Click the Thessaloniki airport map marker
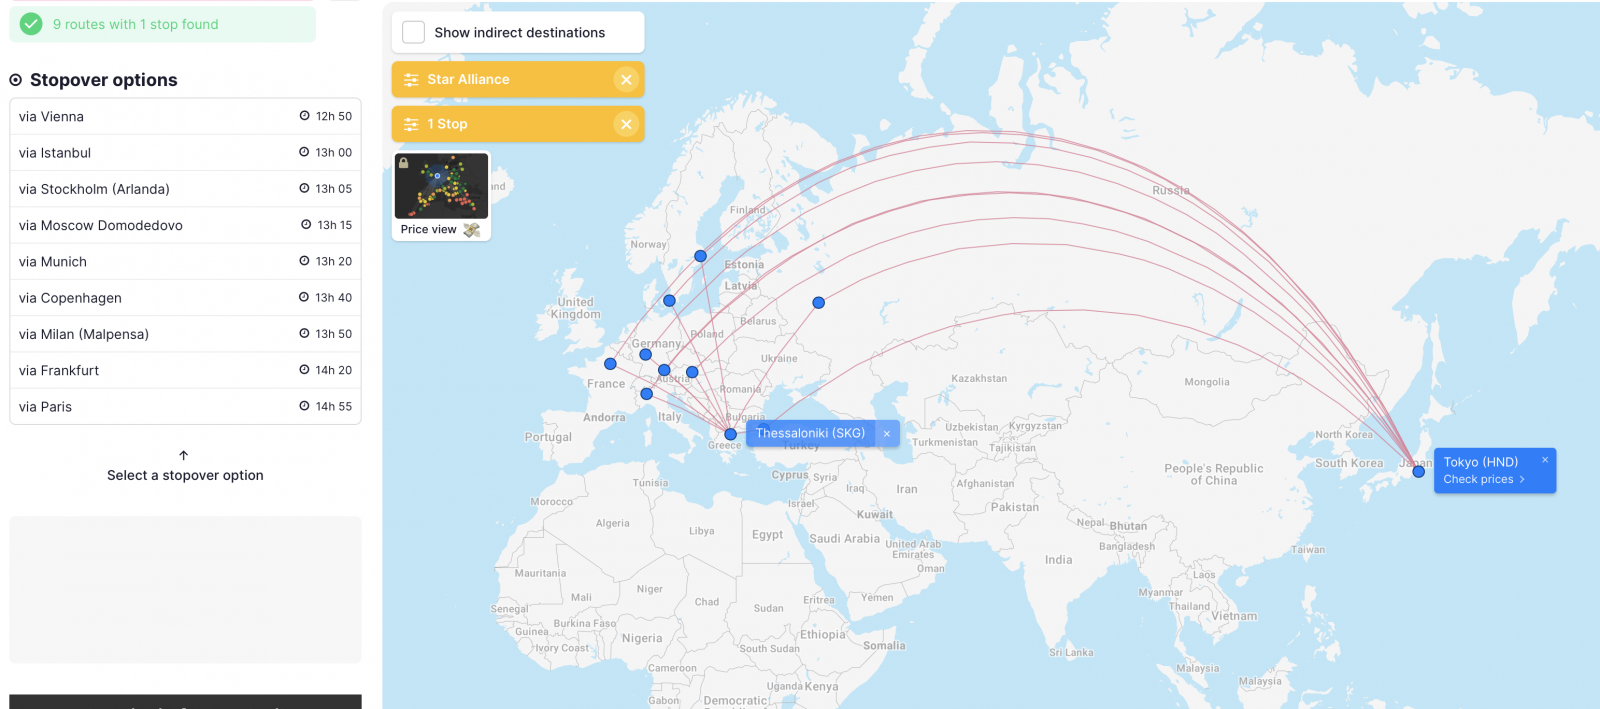Viewport: 1600px width, 709px height. [x=731, y=434]
